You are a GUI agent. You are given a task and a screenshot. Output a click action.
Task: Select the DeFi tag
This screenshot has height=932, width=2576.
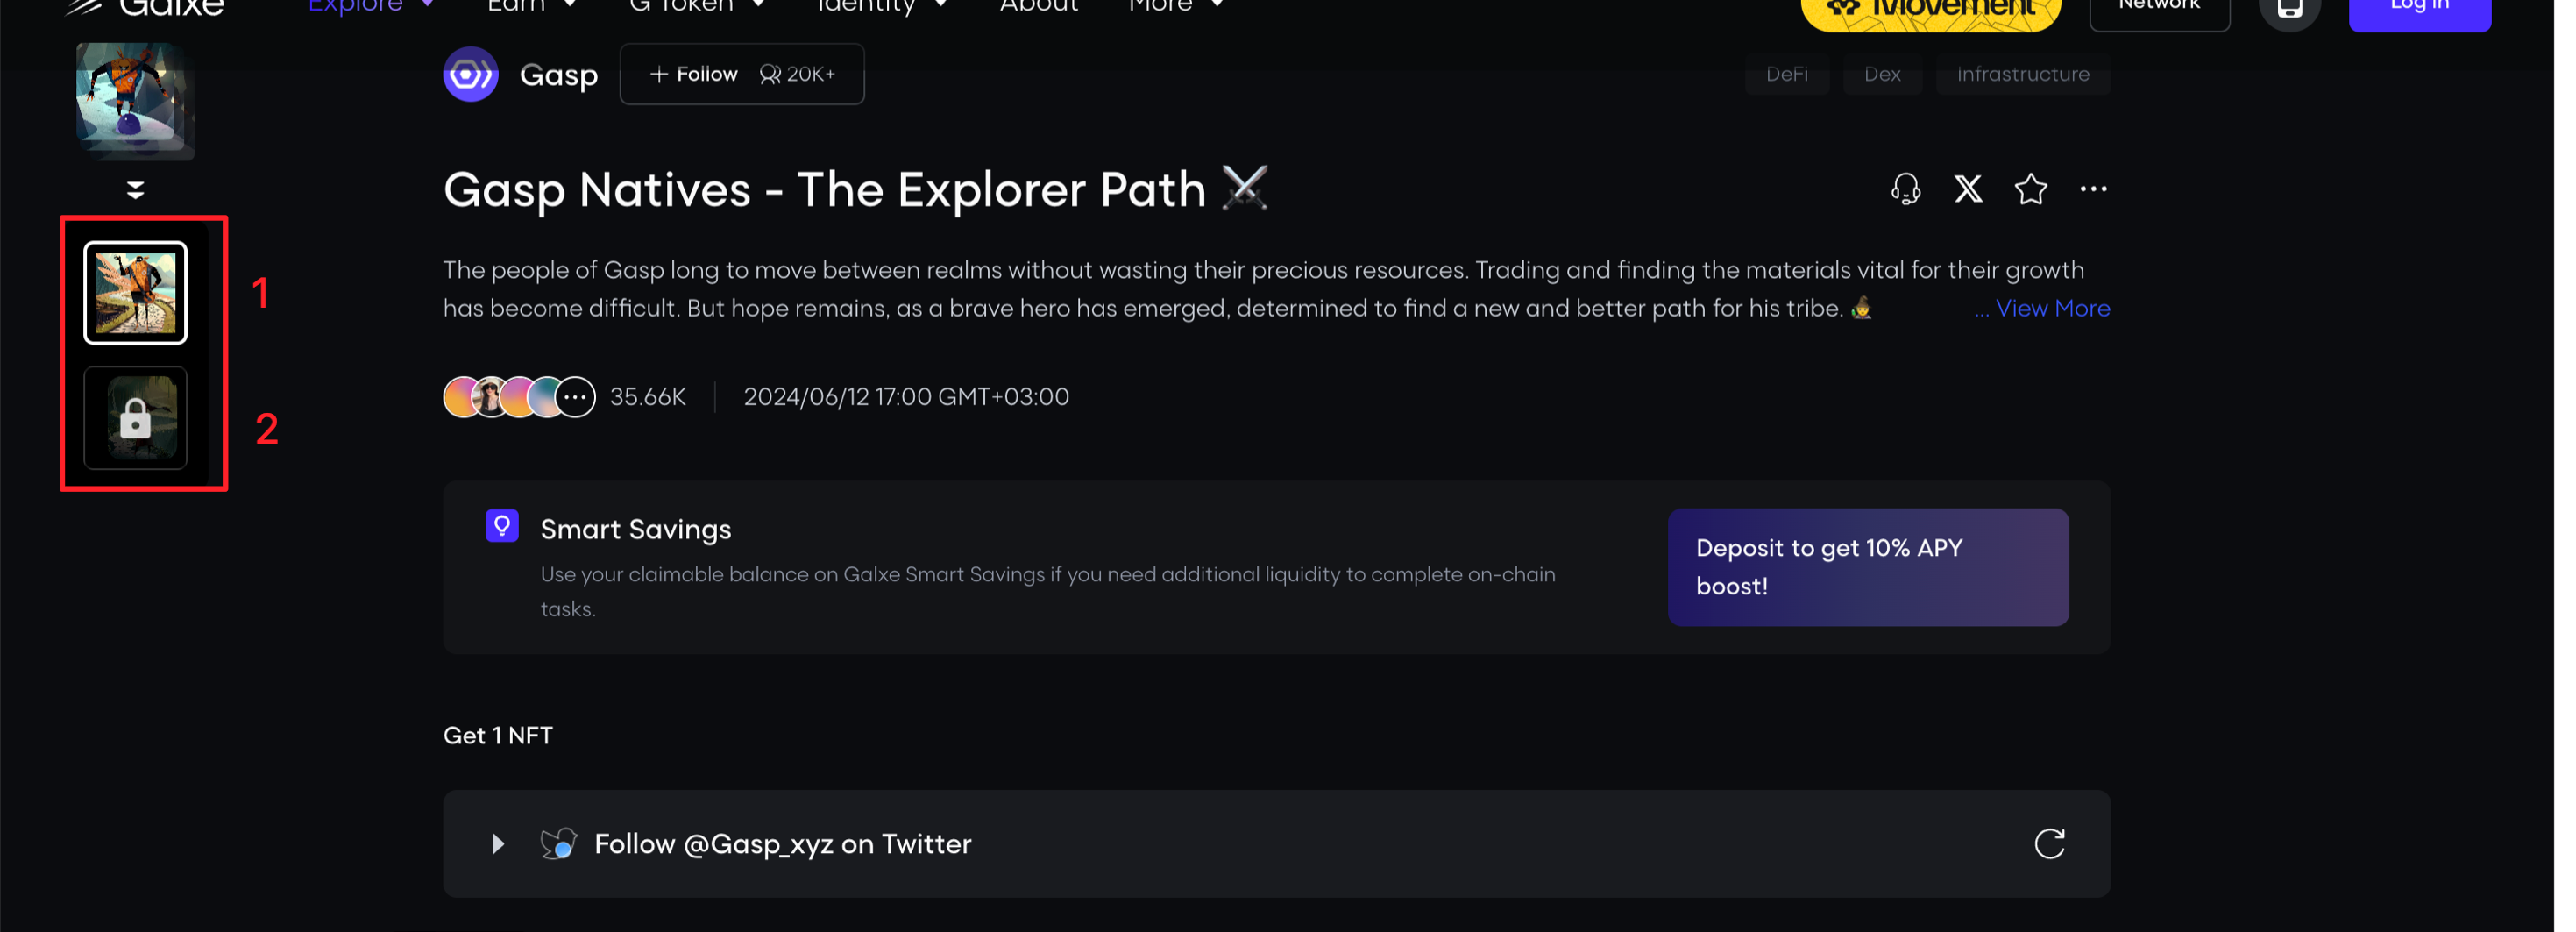[x=1788, y=74]
